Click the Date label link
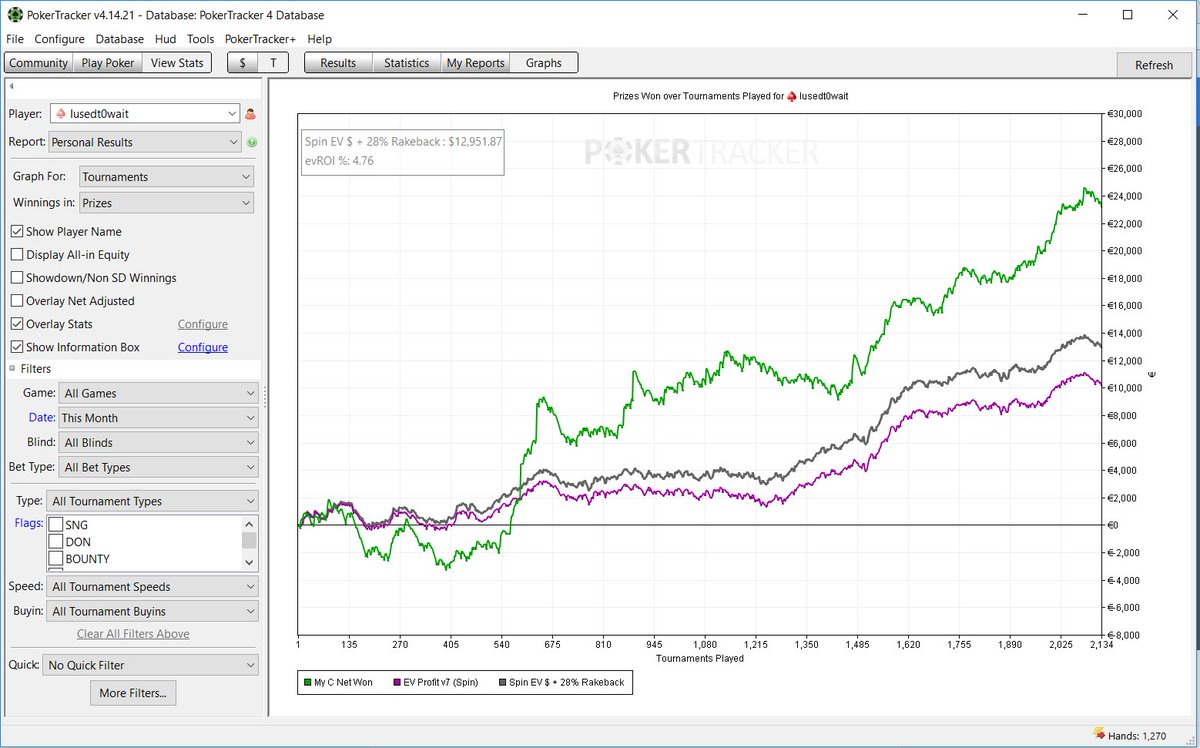 [42, 418]
